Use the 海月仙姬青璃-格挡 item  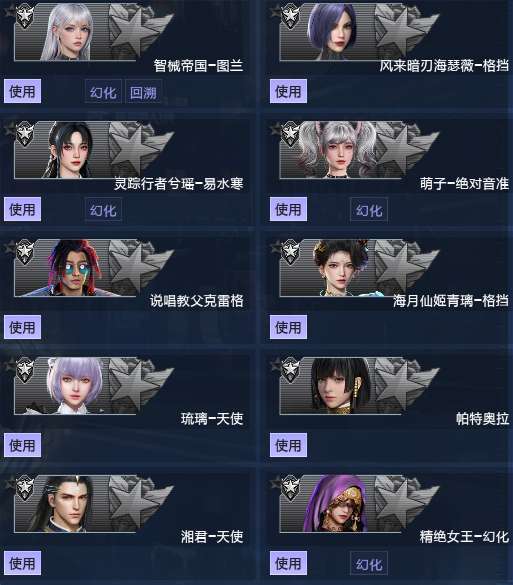click(x=288, y=327)
